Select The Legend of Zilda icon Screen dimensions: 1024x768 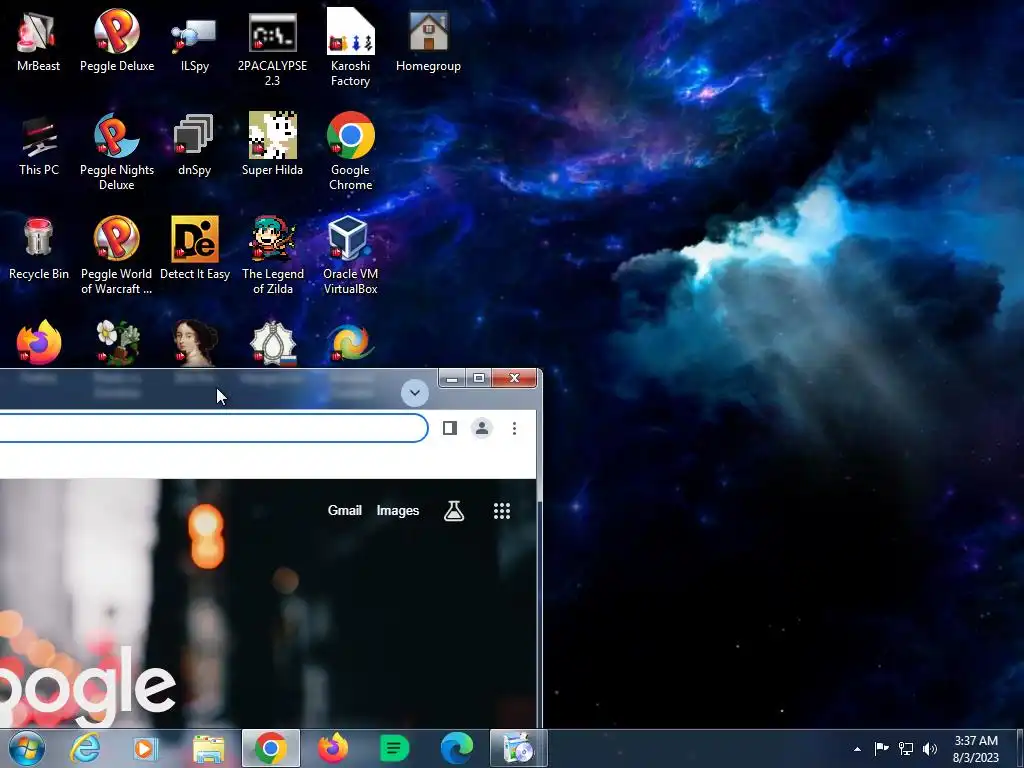pyautogui.click(x=272, y=255)
